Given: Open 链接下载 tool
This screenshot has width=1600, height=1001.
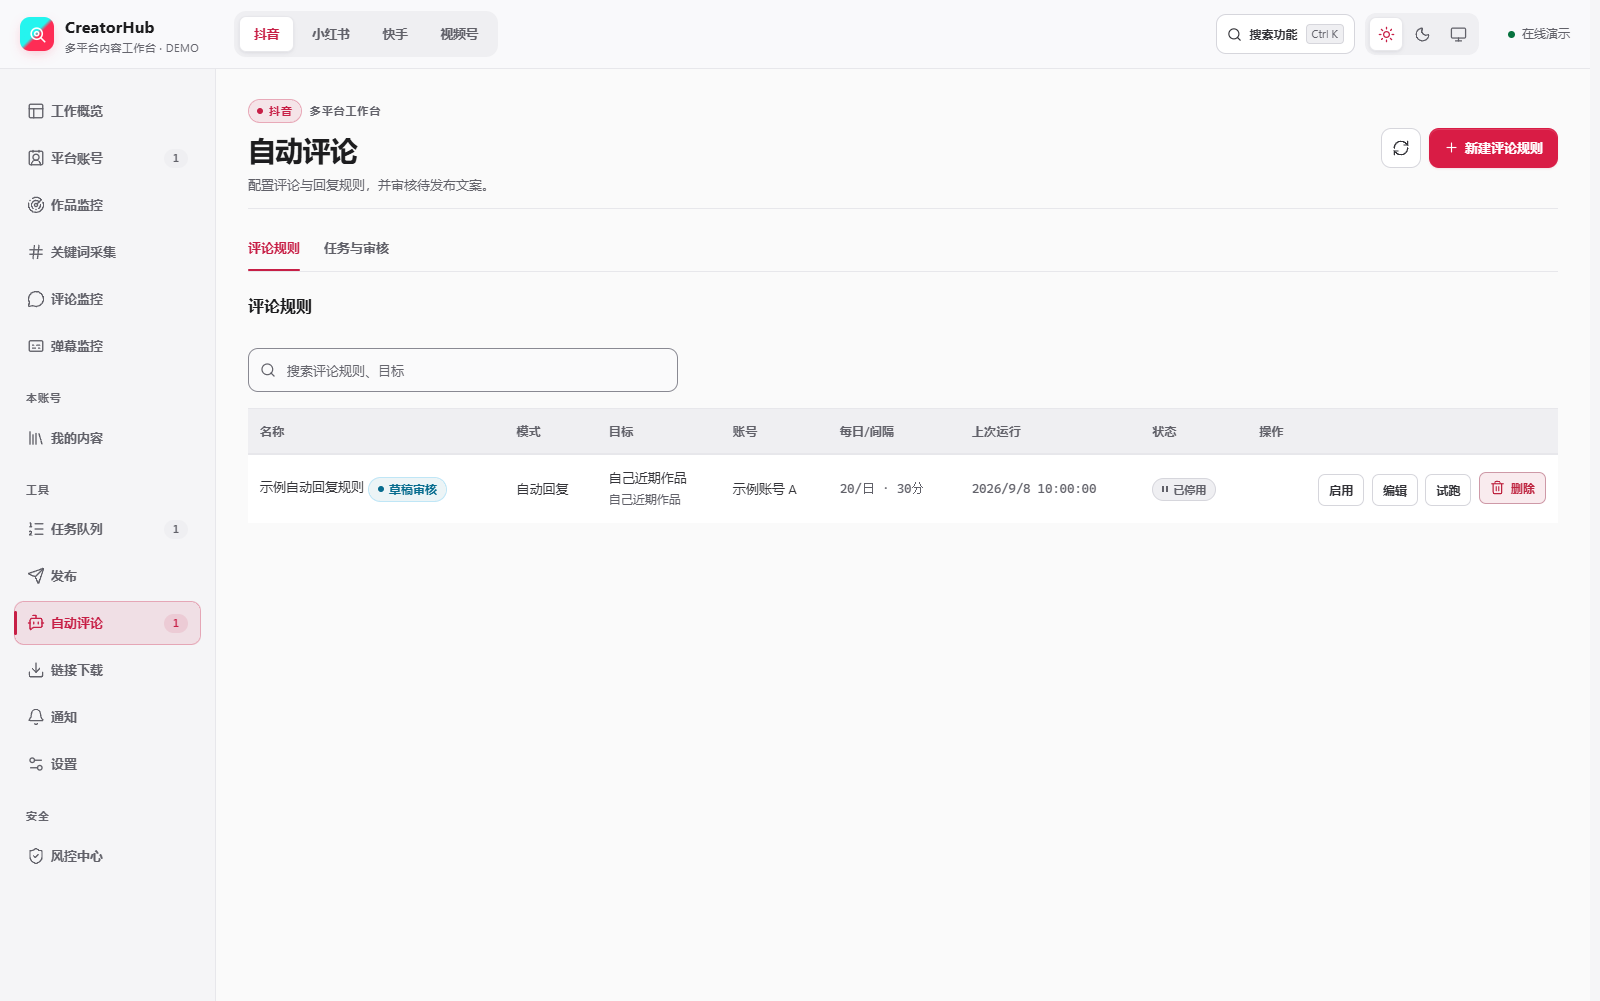Looking at the screenshot, I should point(107,670).
